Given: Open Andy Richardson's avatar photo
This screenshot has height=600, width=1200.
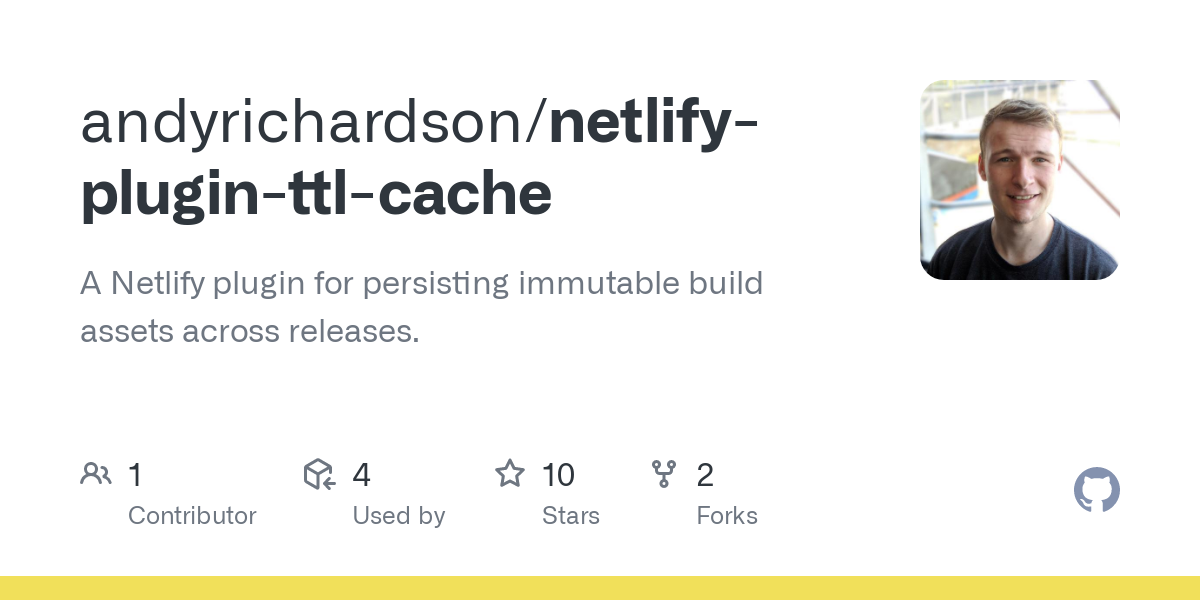Looking at the screenshot, I should coord(1019,180).
